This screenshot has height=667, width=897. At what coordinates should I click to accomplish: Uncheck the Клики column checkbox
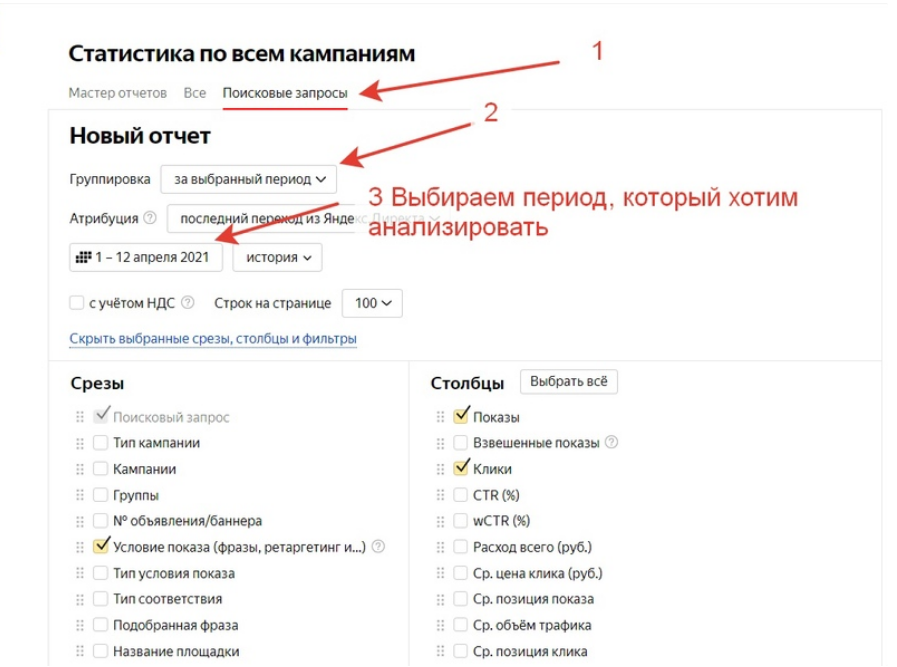point(461,469)
